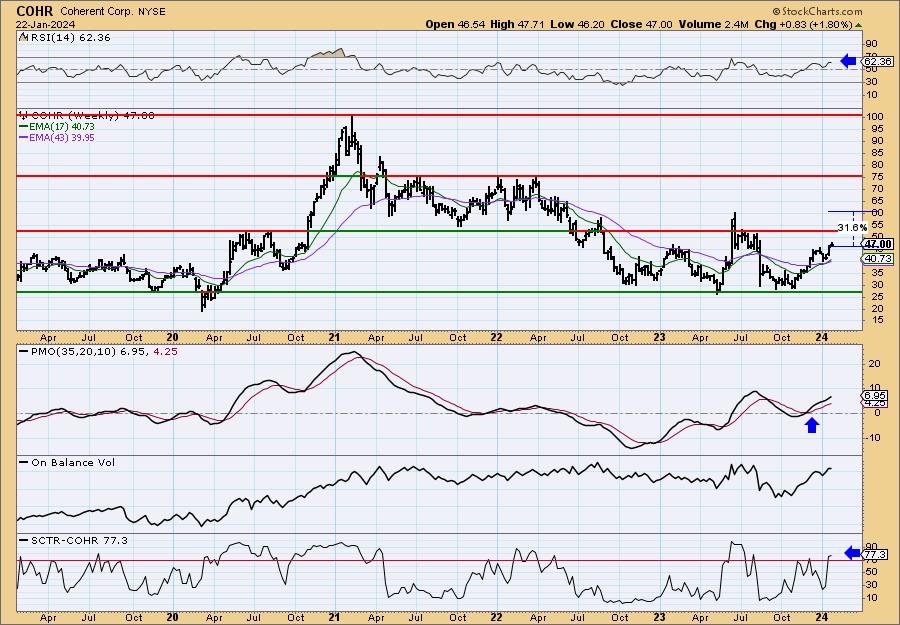This screenshot has height=625, width=900.
Task: Click the 47.00 current price tag on right axis
Action: [878, 244]
